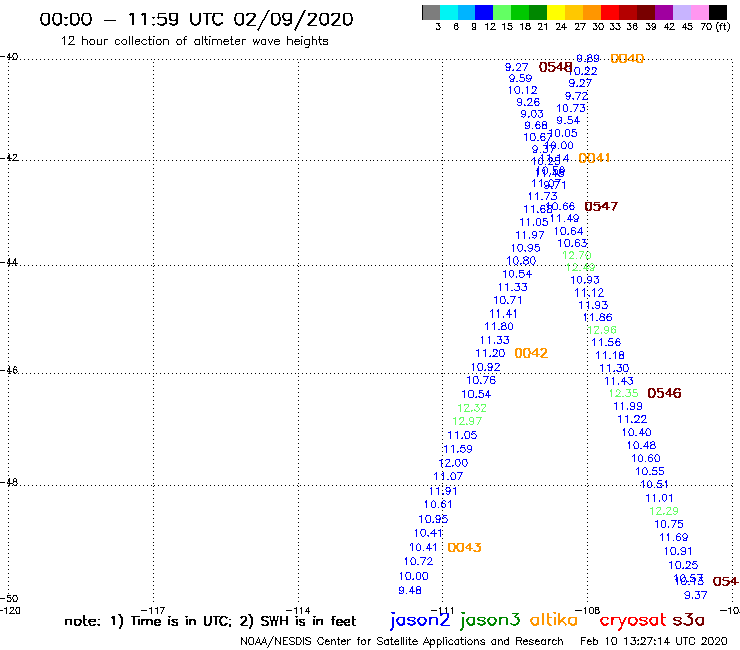Click the longitude axis label '-117'
This screenshot has height=650, width=740.
click(x=153, y=611)
